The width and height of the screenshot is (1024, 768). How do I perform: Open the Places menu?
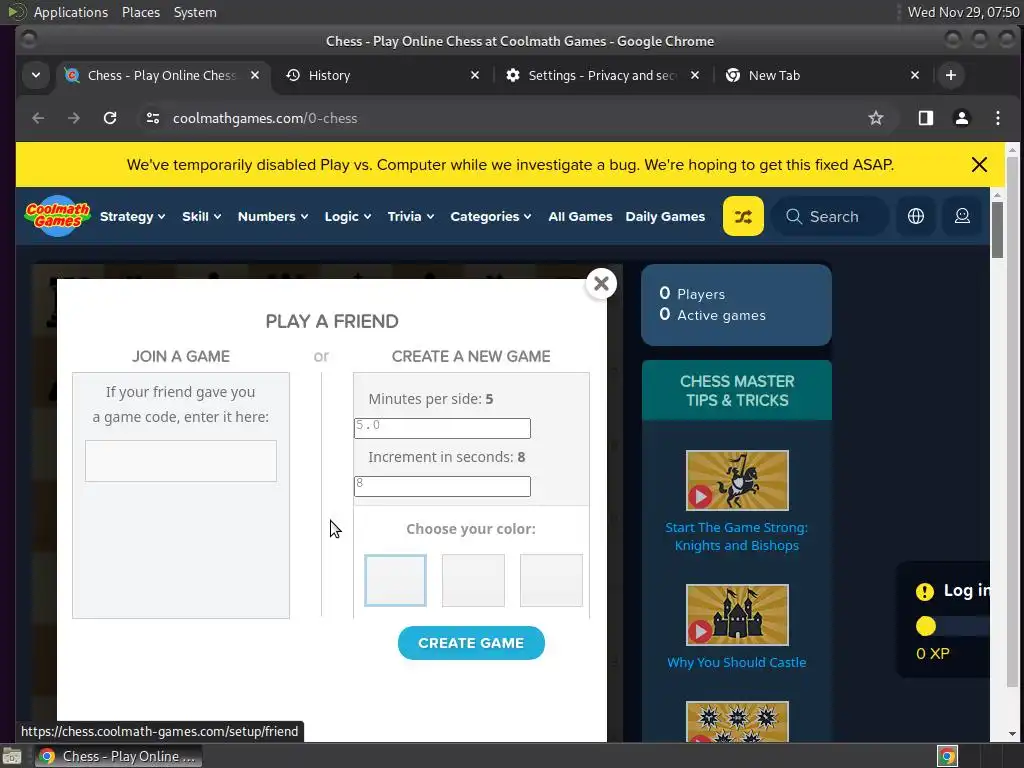pos(140,12)
